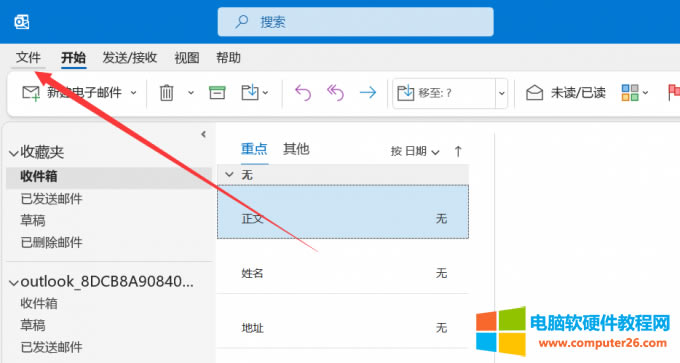Click the Delete trash can icon

click(x=167, y=92)
